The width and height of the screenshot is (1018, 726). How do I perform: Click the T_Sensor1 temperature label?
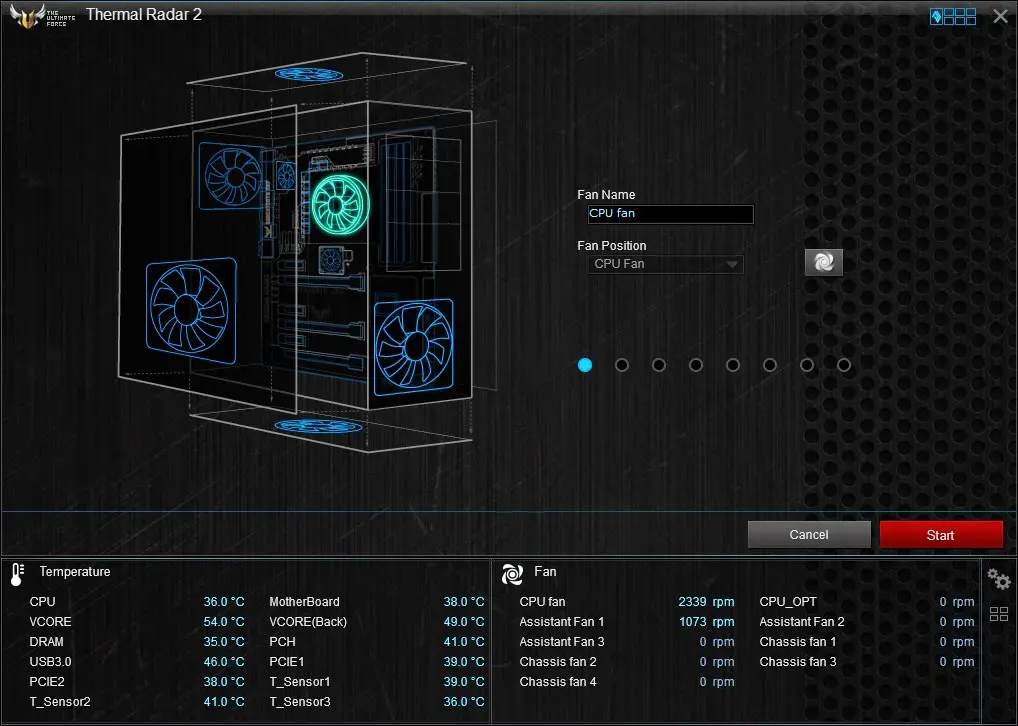(x=300, y=682)
